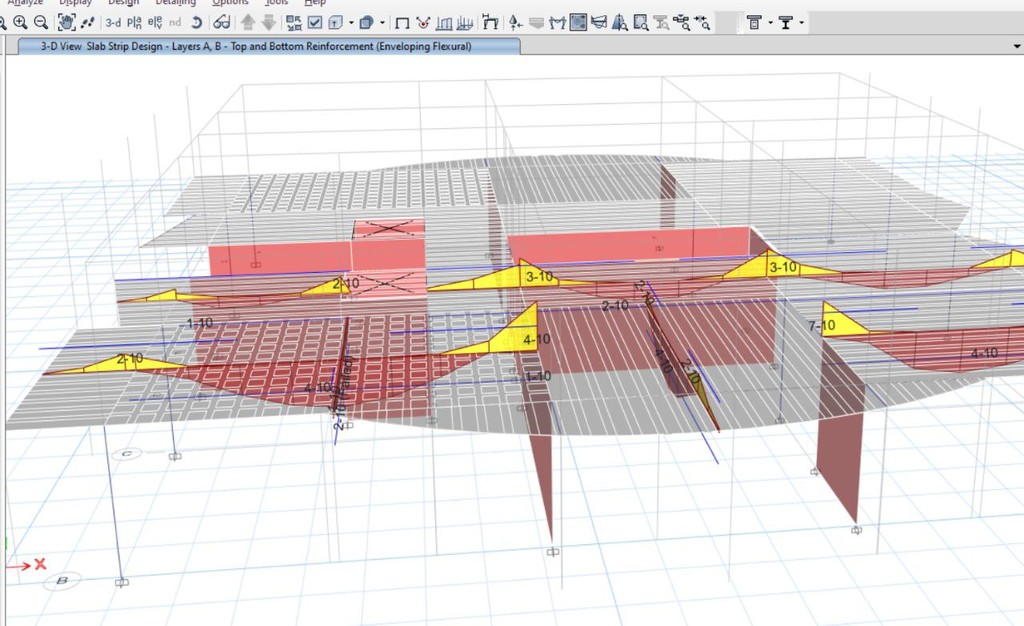Open window list arrow at tab bar end
Image resolution: width=1024 pixels, height=626 pixels.
1017,46
